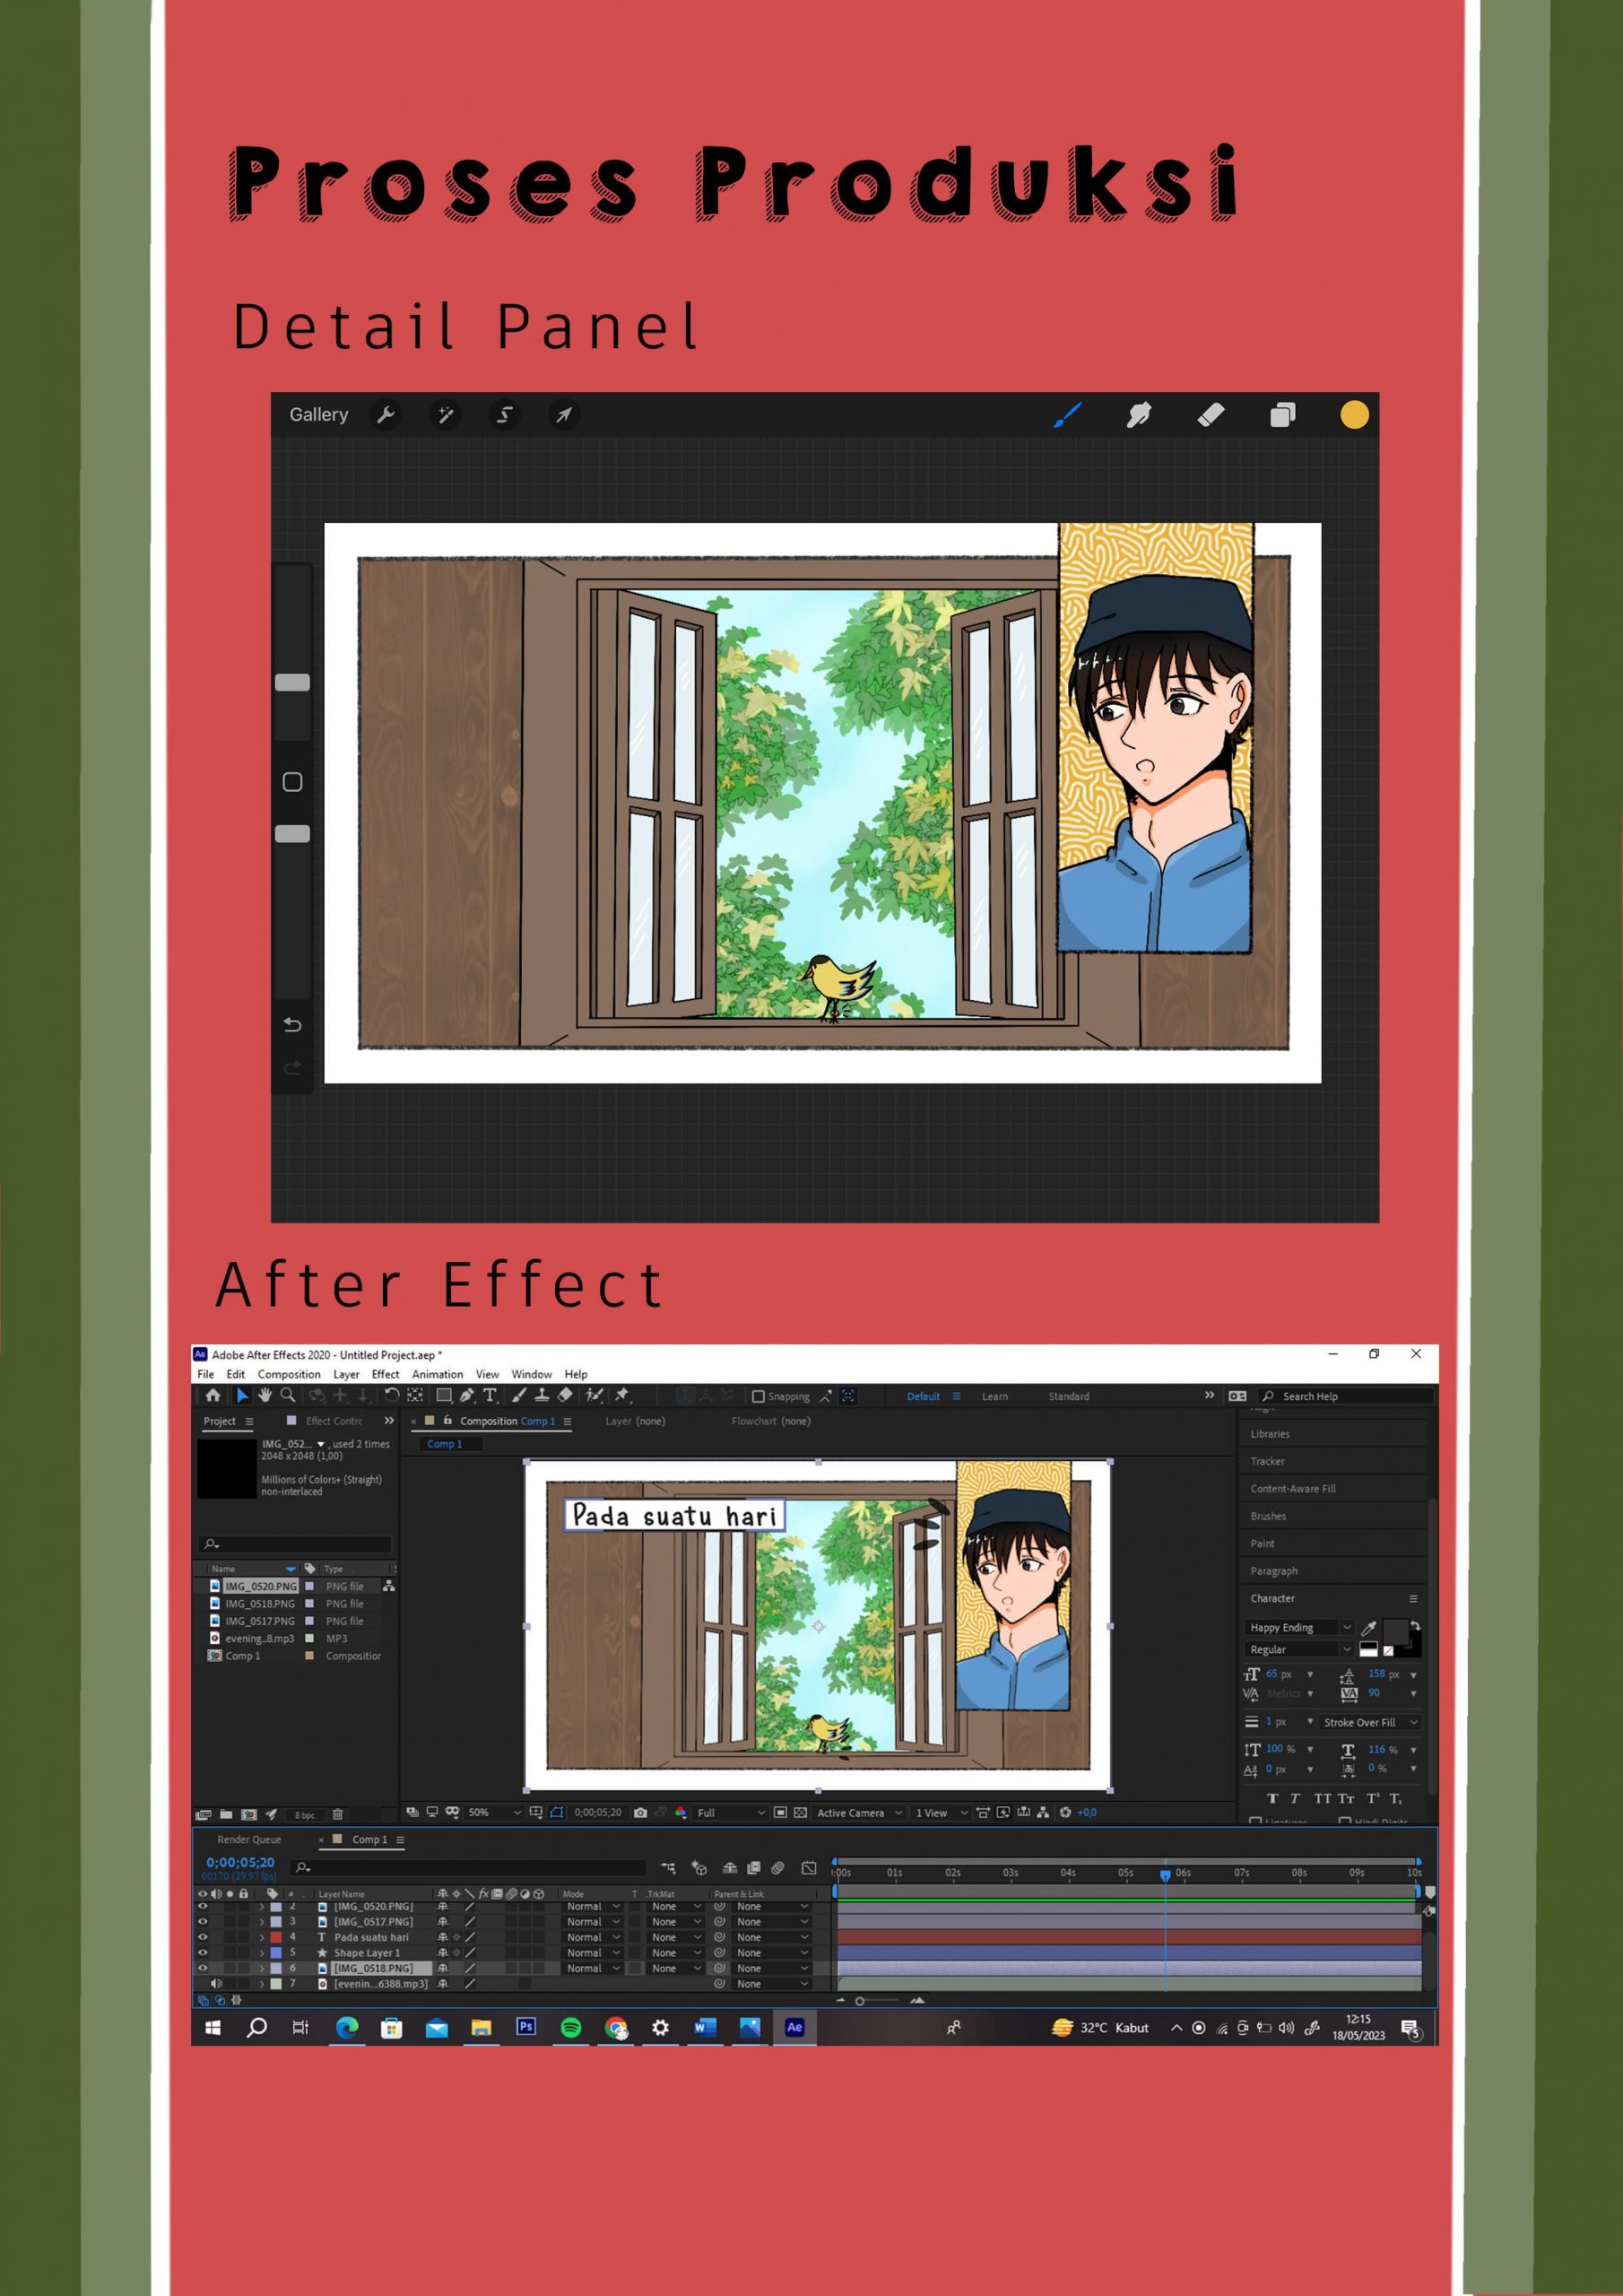Click the Puppet Pin tool
This screenshot has width=1623, height=2296.
pos(622,1395)
